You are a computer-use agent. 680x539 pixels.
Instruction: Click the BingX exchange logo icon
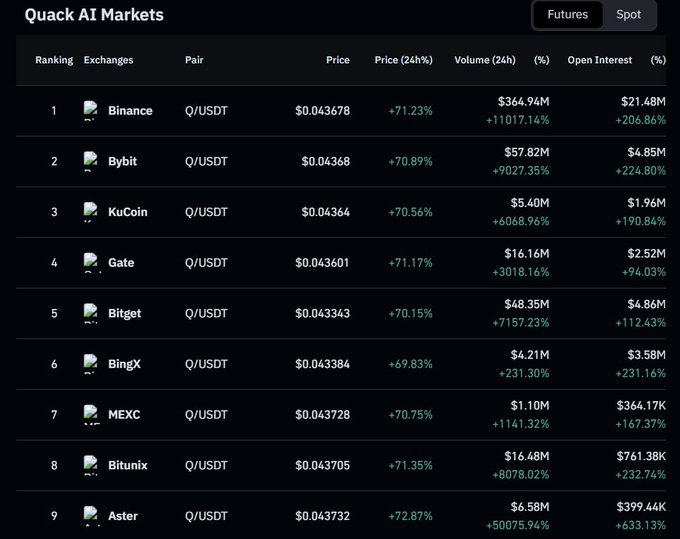tap(91, 364)
